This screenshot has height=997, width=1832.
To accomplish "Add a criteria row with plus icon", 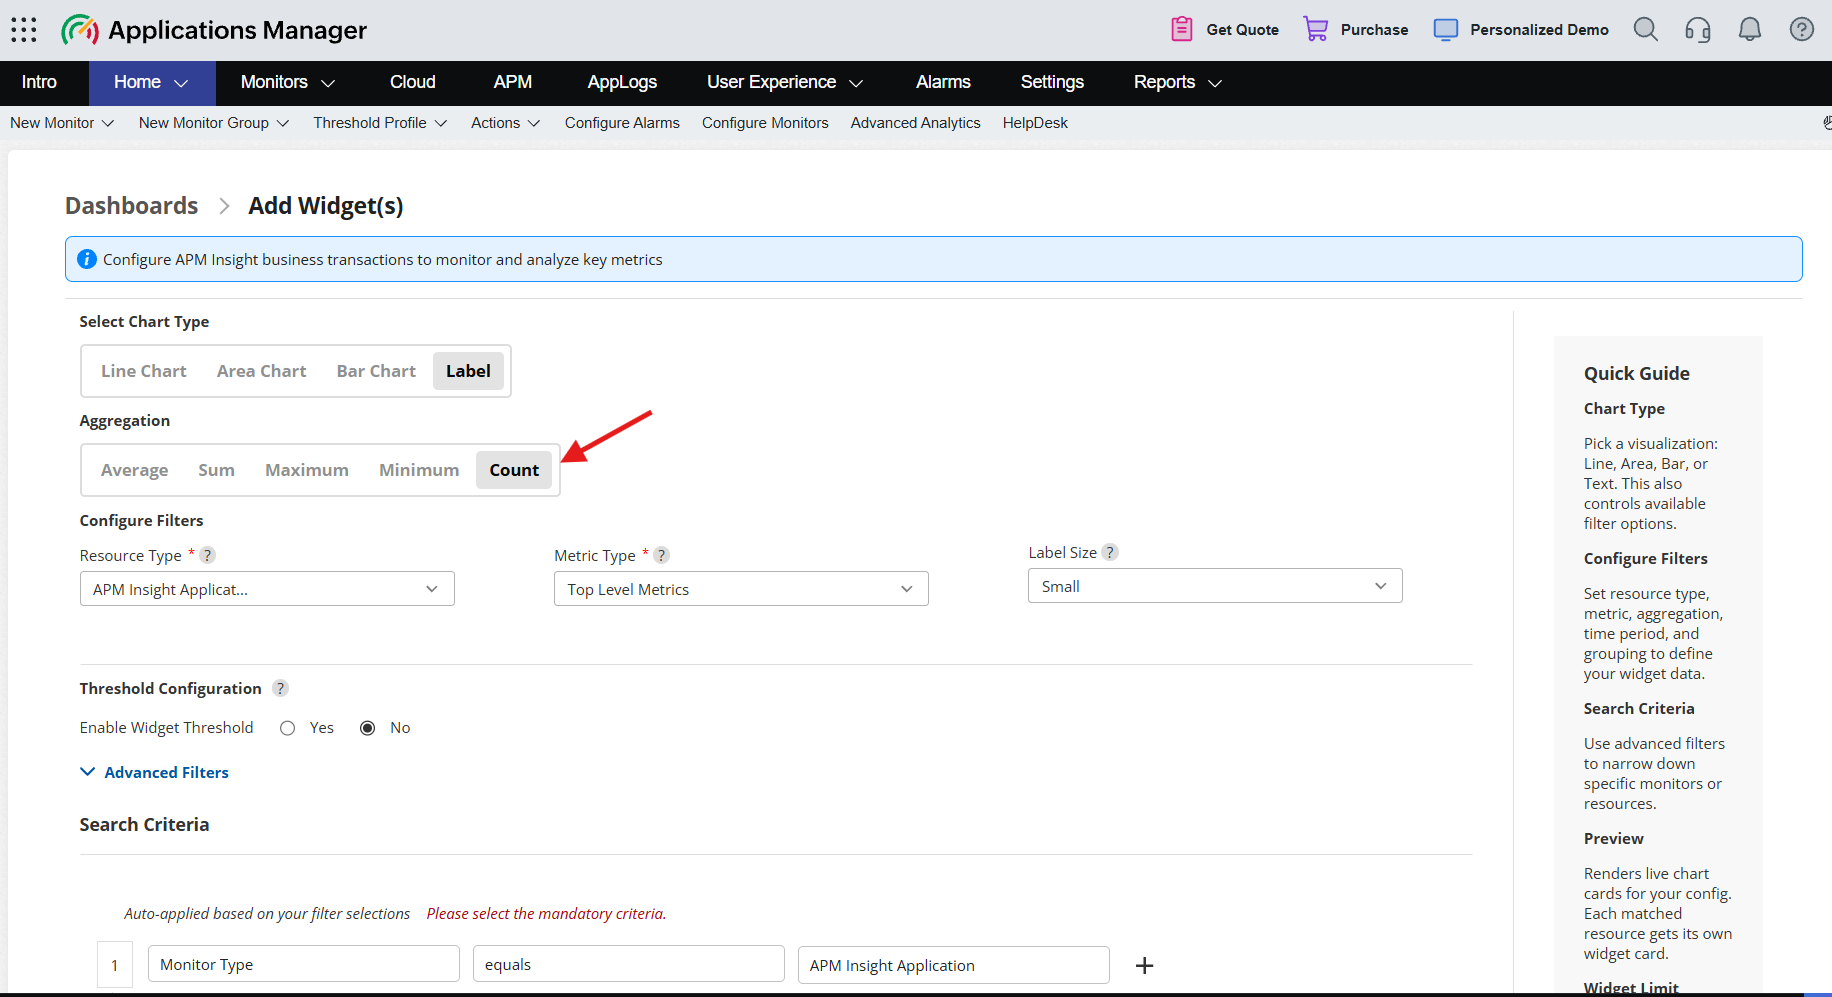I will [x=1145, y=965].
